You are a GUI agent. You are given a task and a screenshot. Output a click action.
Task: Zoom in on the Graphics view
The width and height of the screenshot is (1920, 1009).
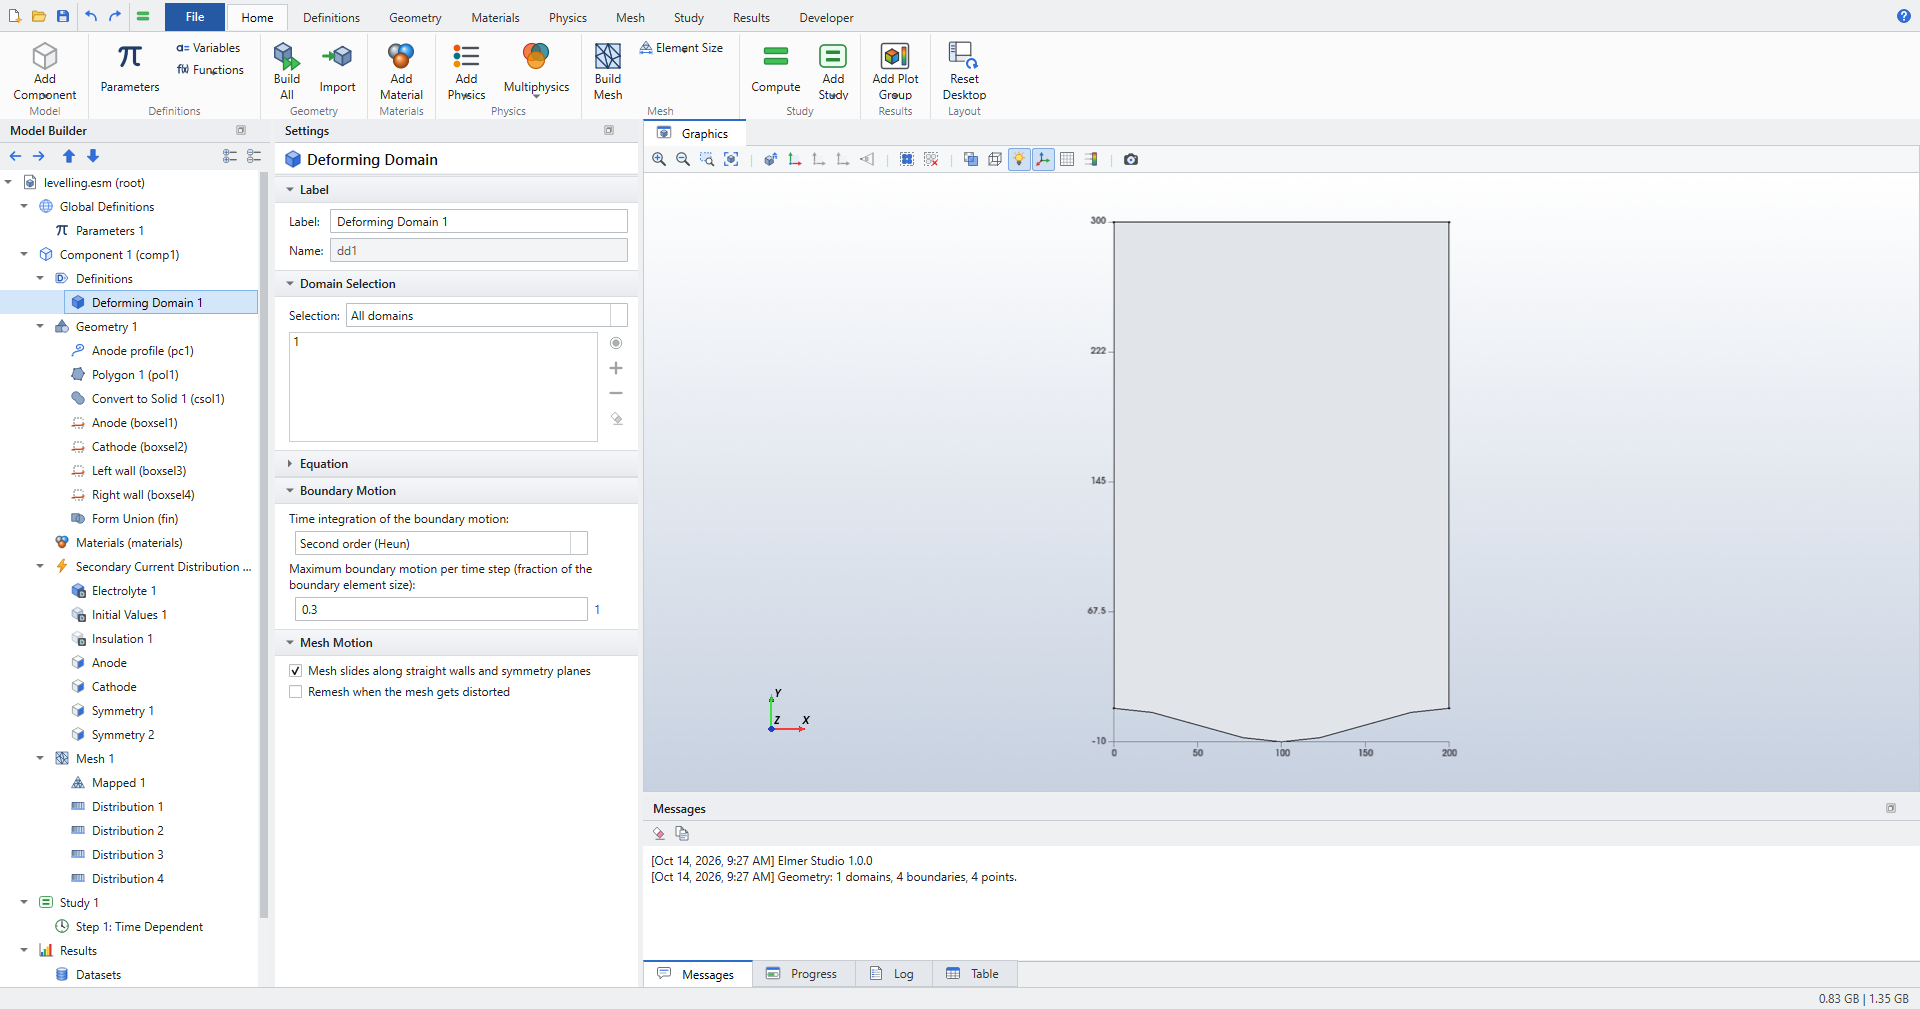coord(659,159)
